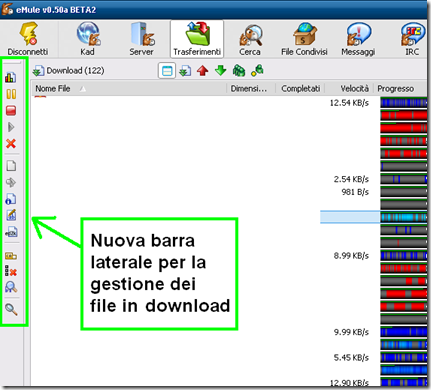431x390 pixels.
Task: Click the yellow category tag icon
Action: (11, 256)
